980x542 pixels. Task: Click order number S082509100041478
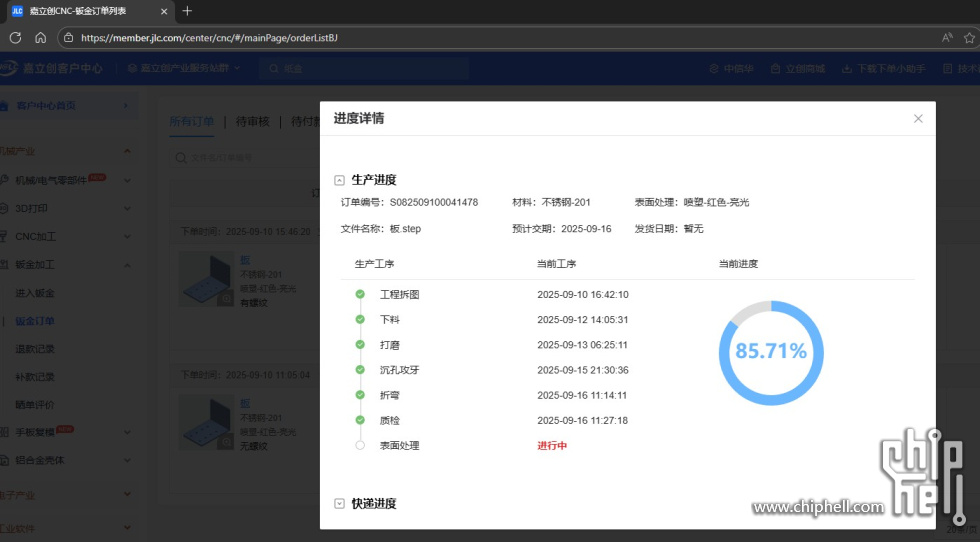tap(434, 203)
